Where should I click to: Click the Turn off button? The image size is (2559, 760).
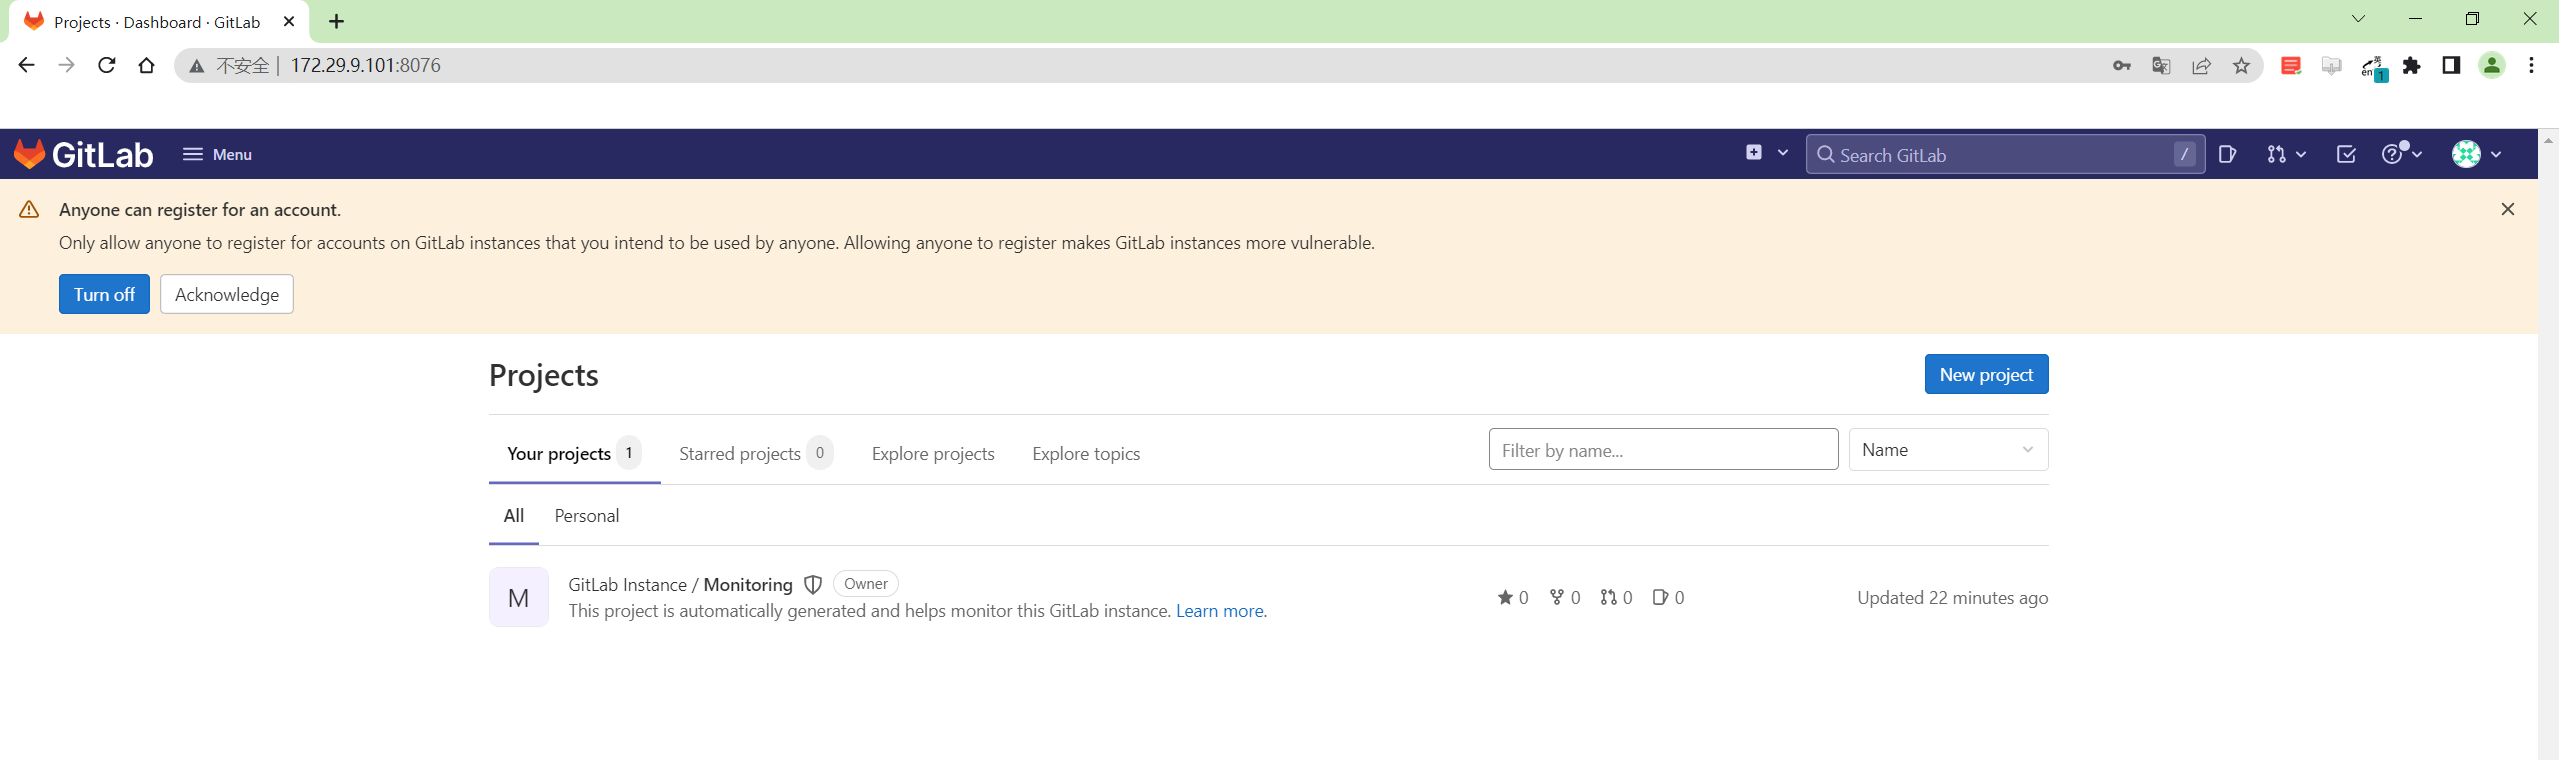click(104, 294)
